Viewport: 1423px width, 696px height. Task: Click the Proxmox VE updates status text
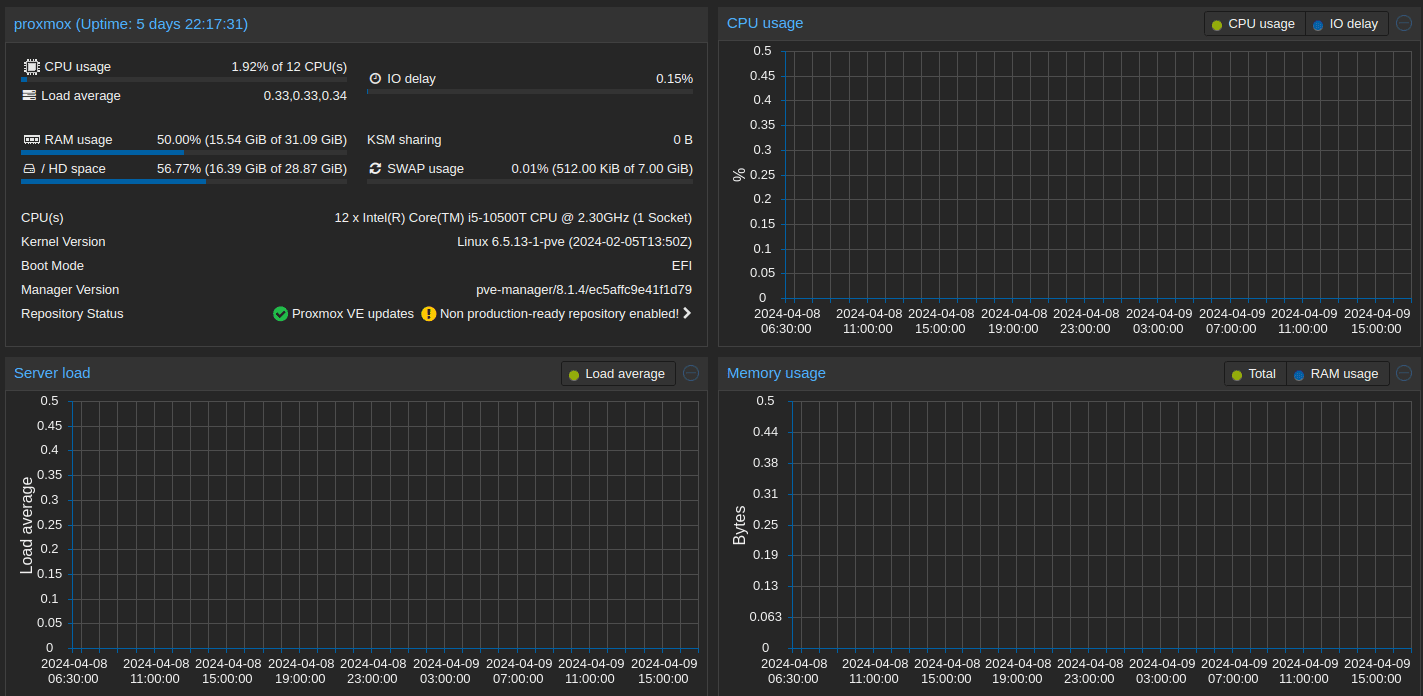(x=353, y=314)
